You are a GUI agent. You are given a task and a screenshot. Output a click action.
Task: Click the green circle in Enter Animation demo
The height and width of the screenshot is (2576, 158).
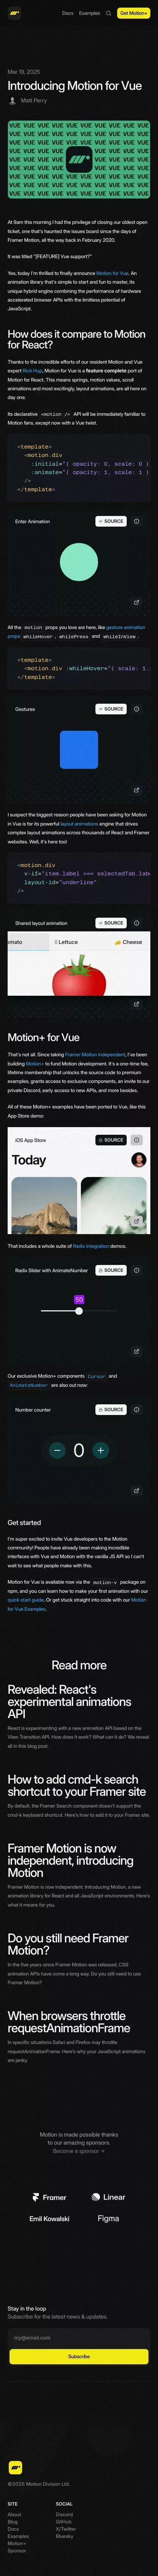79,562
